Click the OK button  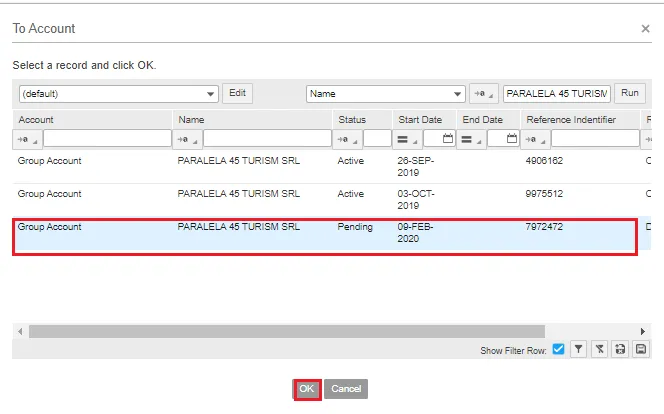click(307, 389)
